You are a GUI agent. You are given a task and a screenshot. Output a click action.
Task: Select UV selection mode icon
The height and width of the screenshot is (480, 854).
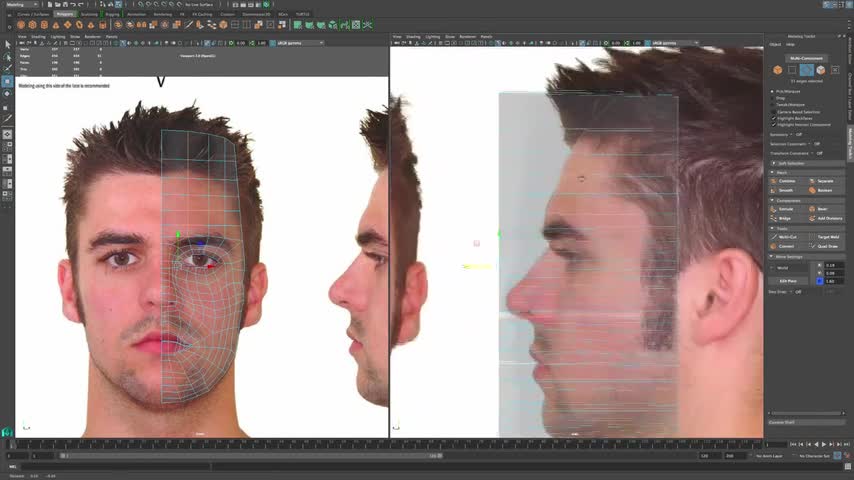point(835,70)
